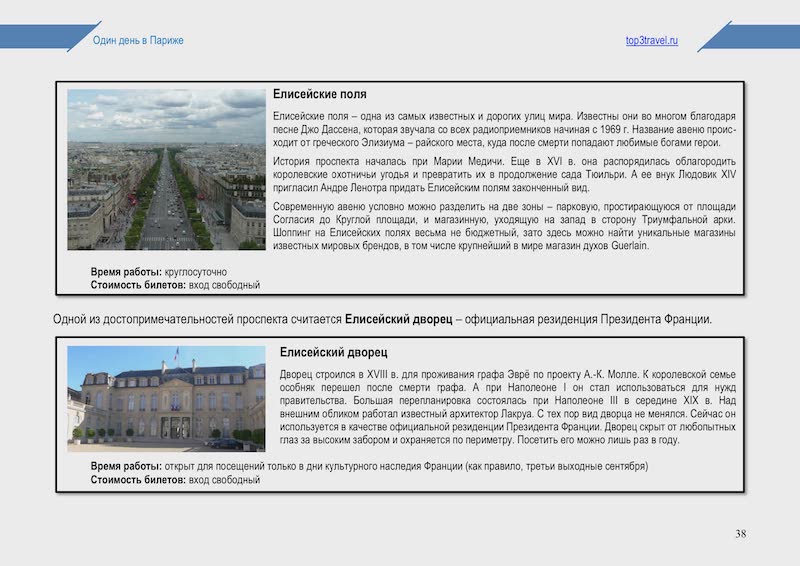Viewport: 800px width, 566px height.
Task: Click "Время работы: круглосуточно" line
Action: click(x=159, y=272)
